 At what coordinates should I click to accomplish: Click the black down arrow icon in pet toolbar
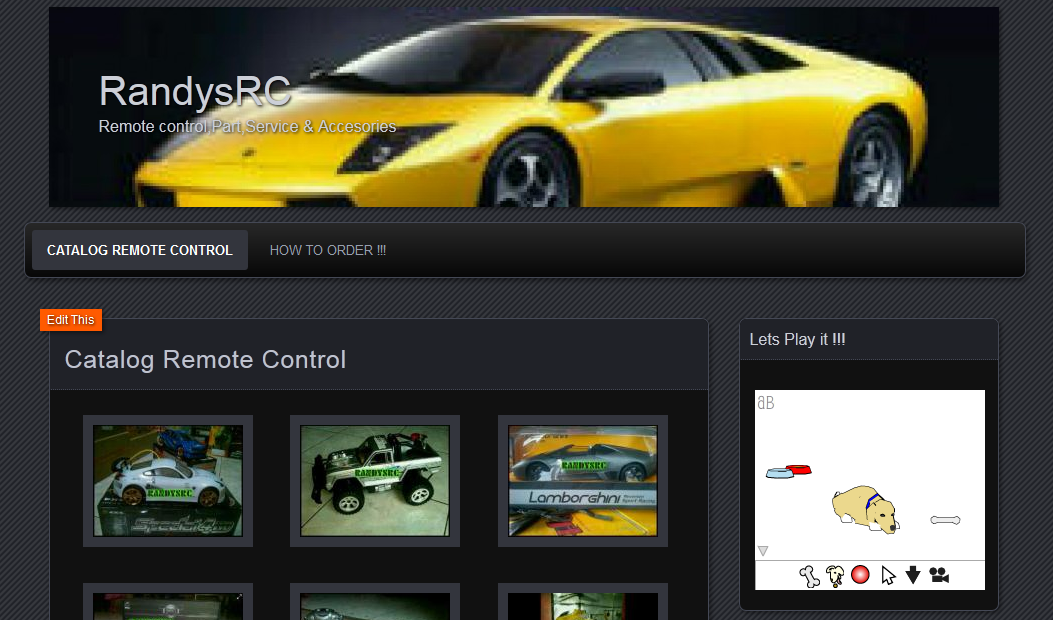tap(913, 575)
